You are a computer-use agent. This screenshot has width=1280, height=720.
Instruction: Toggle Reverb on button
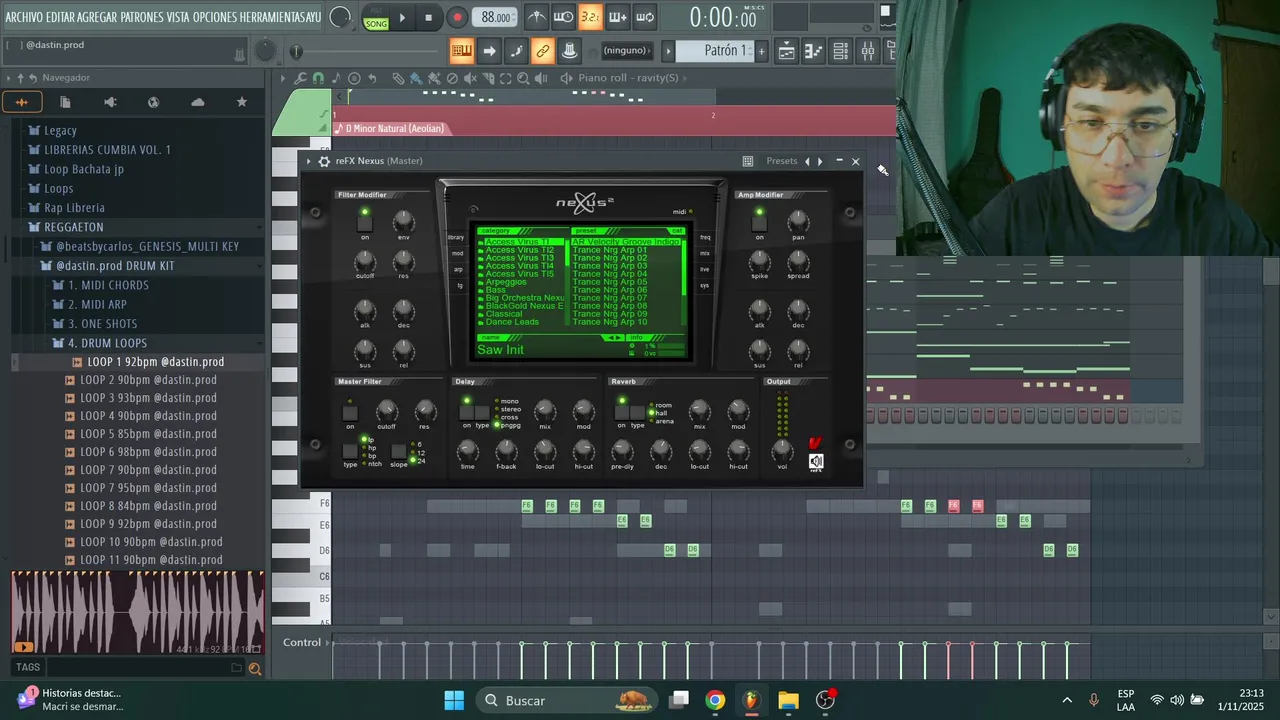(x=621, y=411)
